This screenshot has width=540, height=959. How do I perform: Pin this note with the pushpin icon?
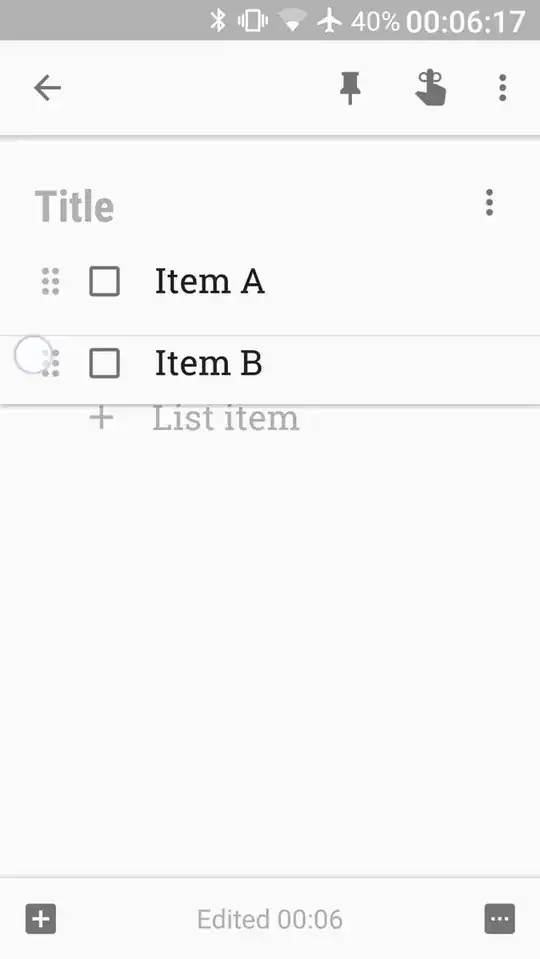pyautogui.click(x=350, y=88)
